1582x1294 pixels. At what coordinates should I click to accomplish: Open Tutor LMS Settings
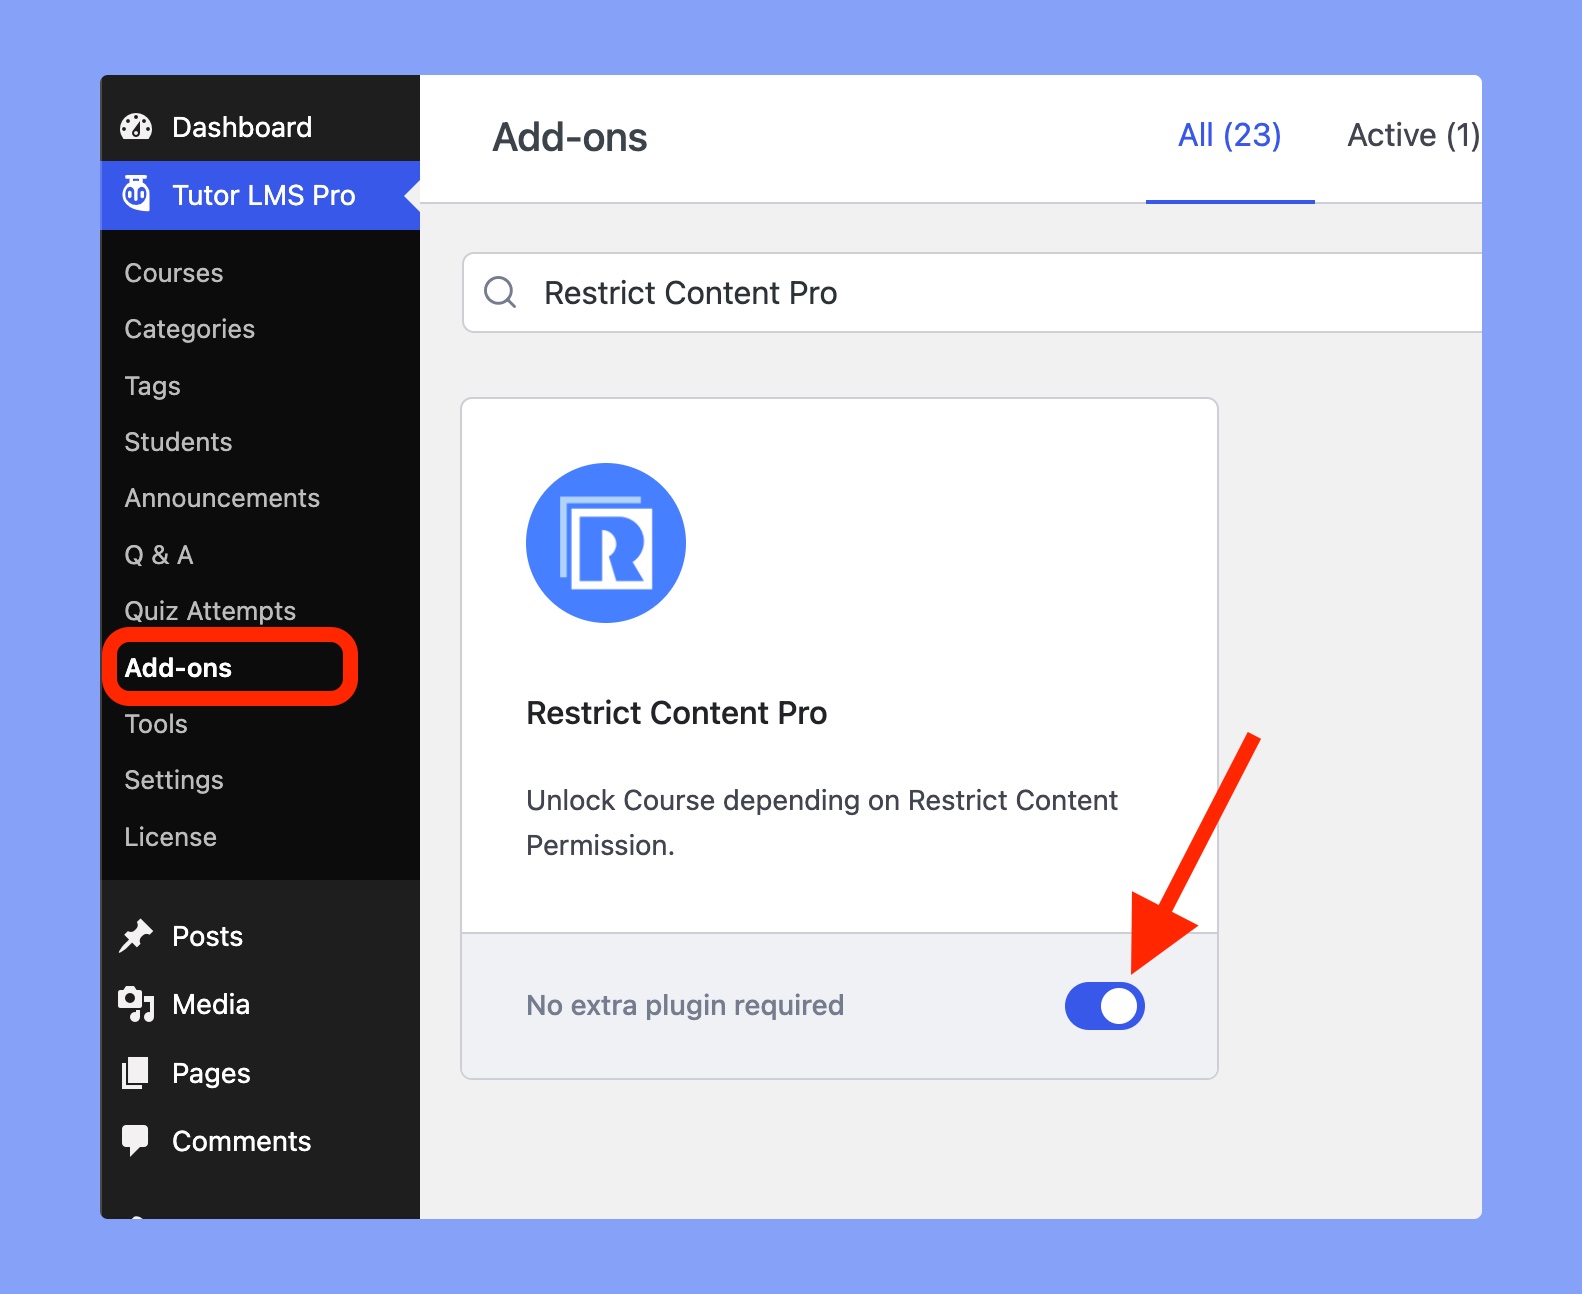pos(174,780)
